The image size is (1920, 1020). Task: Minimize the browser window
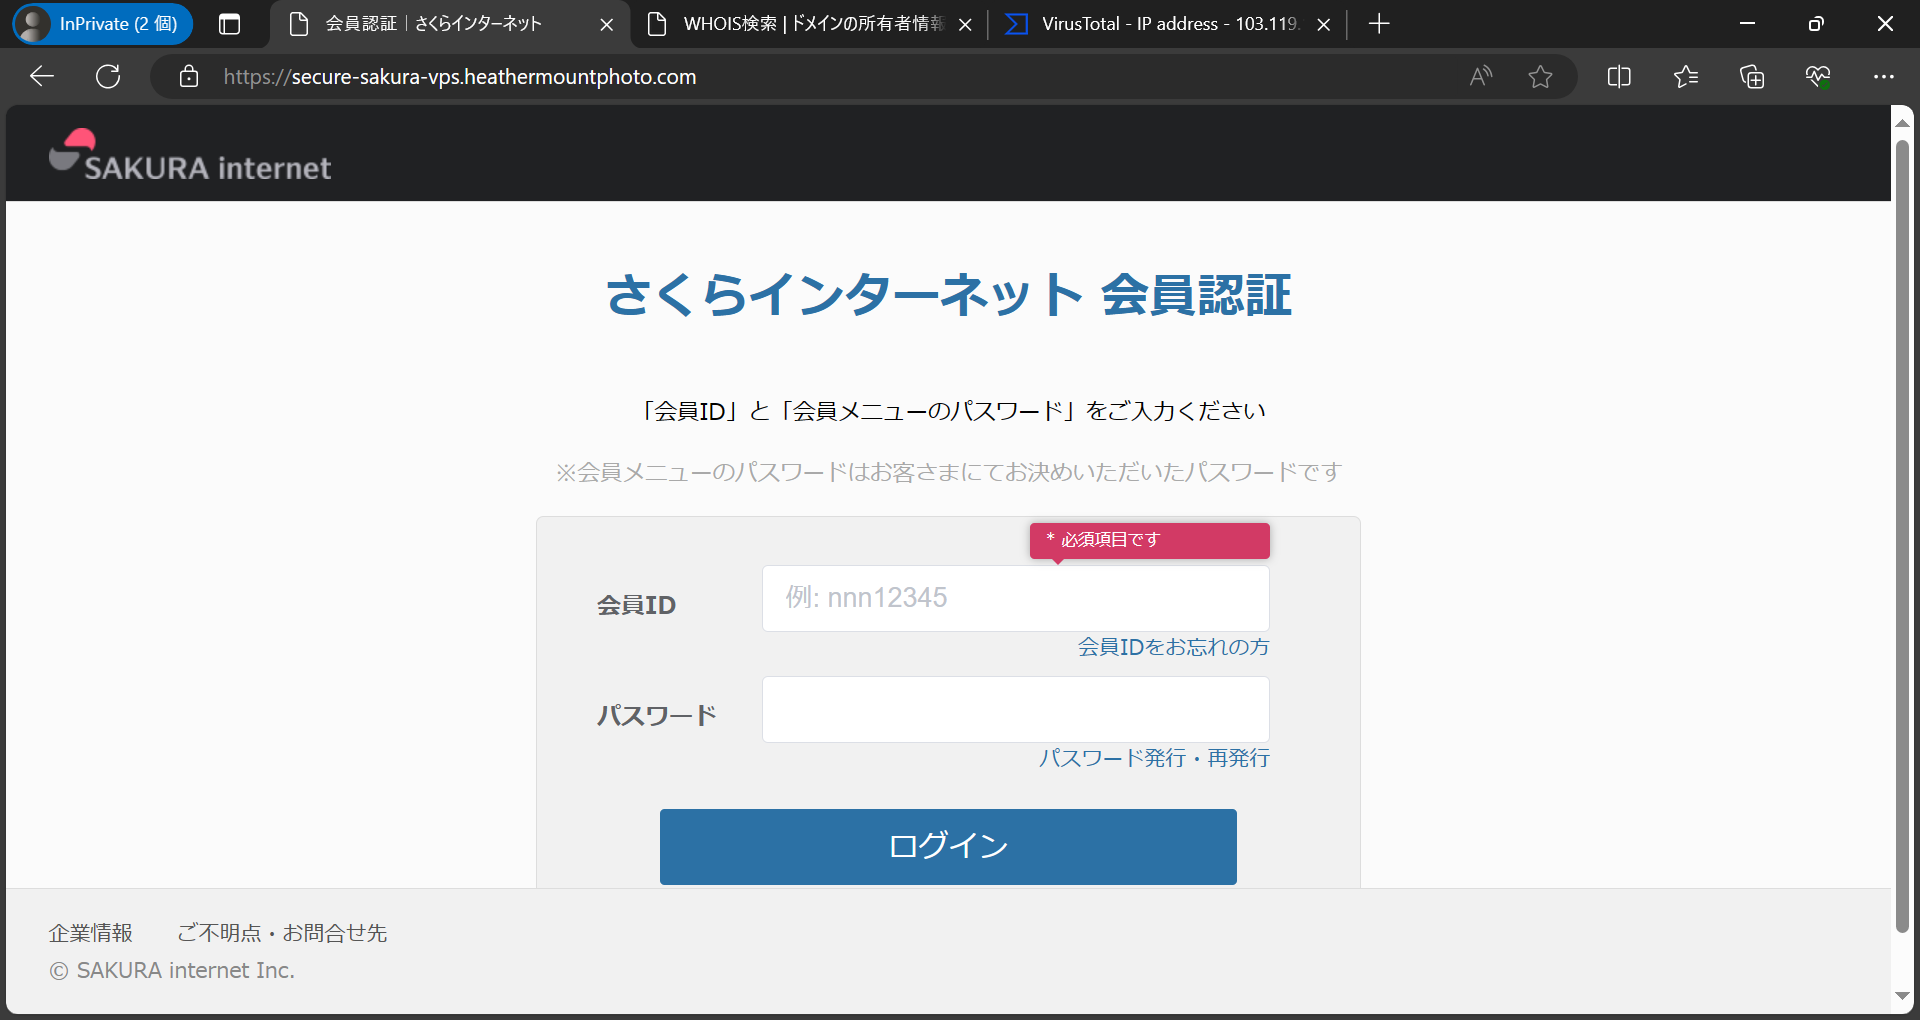[1747, 24]
